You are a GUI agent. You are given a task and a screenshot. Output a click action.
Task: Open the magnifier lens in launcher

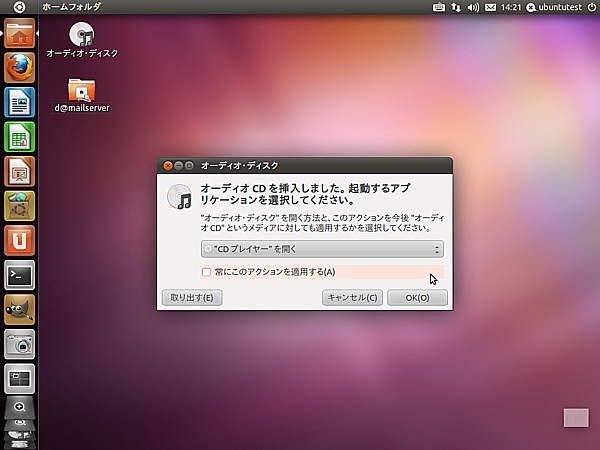click(20, 407)
